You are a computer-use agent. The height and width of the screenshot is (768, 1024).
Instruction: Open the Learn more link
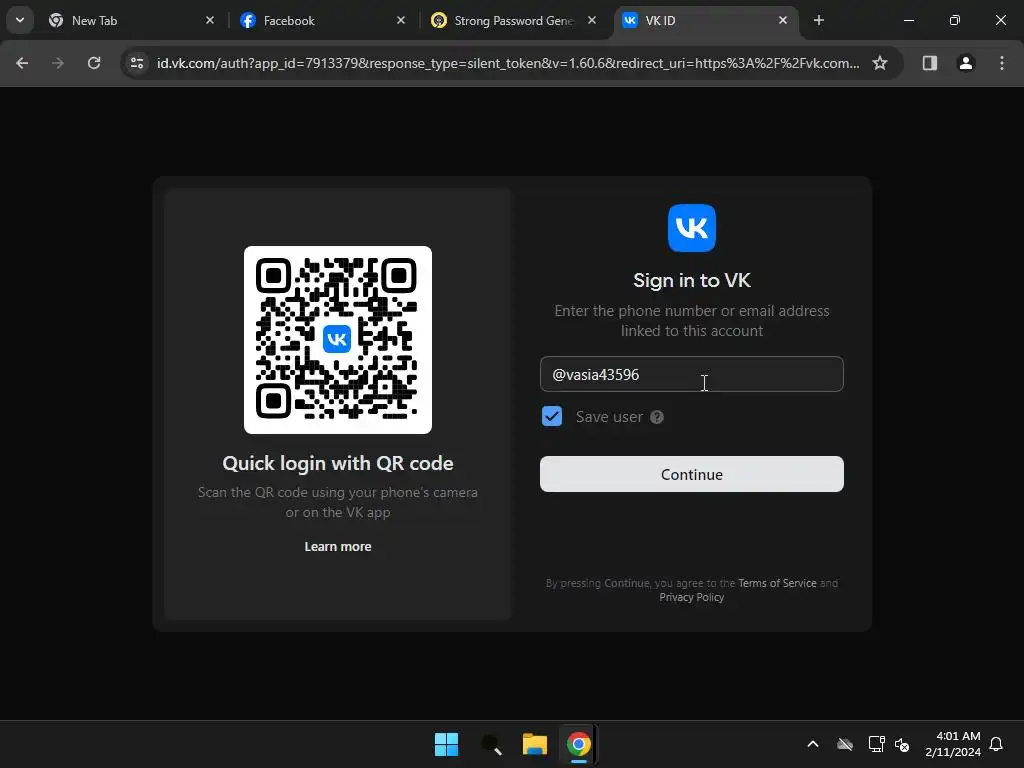[338, 547]
